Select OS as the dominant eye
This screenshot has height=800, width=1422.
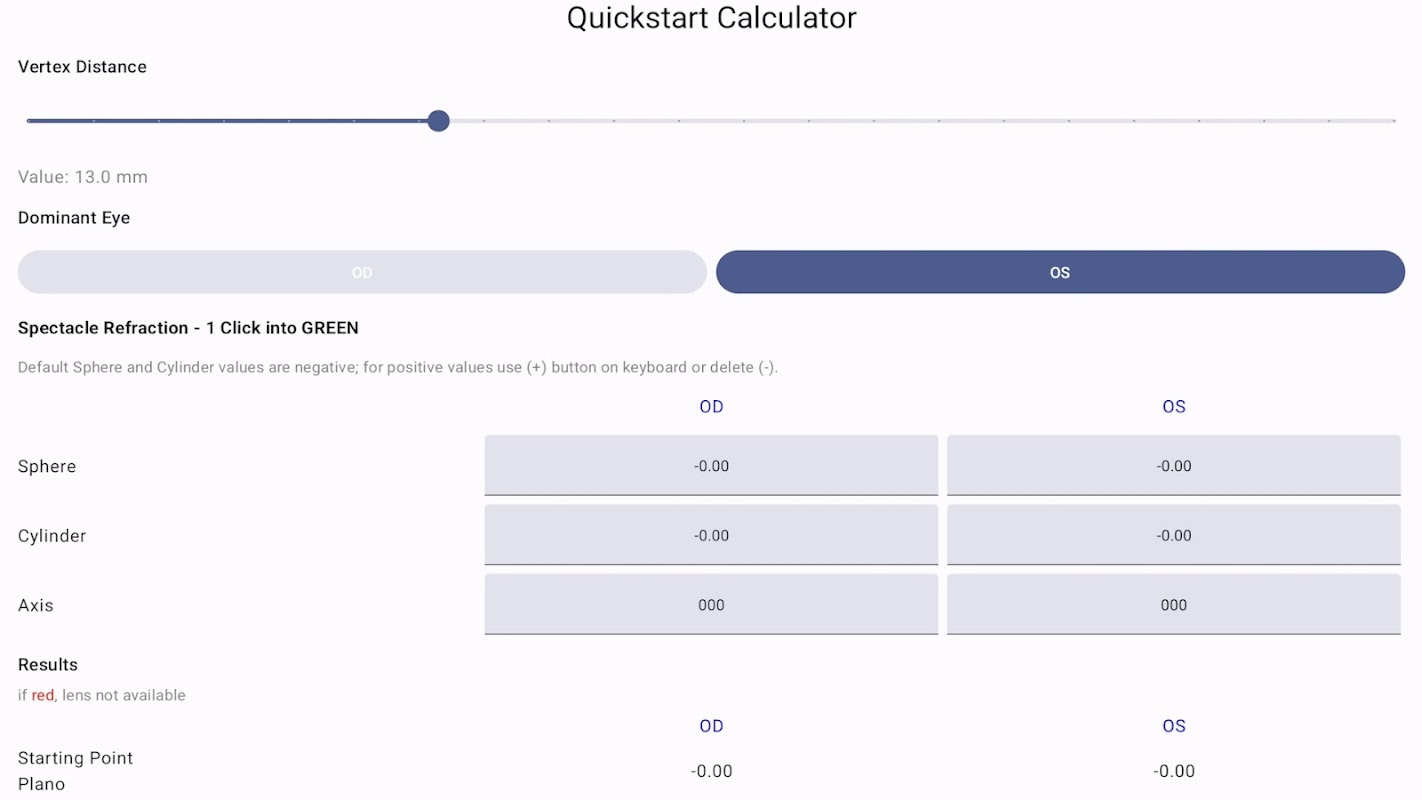[1060, 272]
